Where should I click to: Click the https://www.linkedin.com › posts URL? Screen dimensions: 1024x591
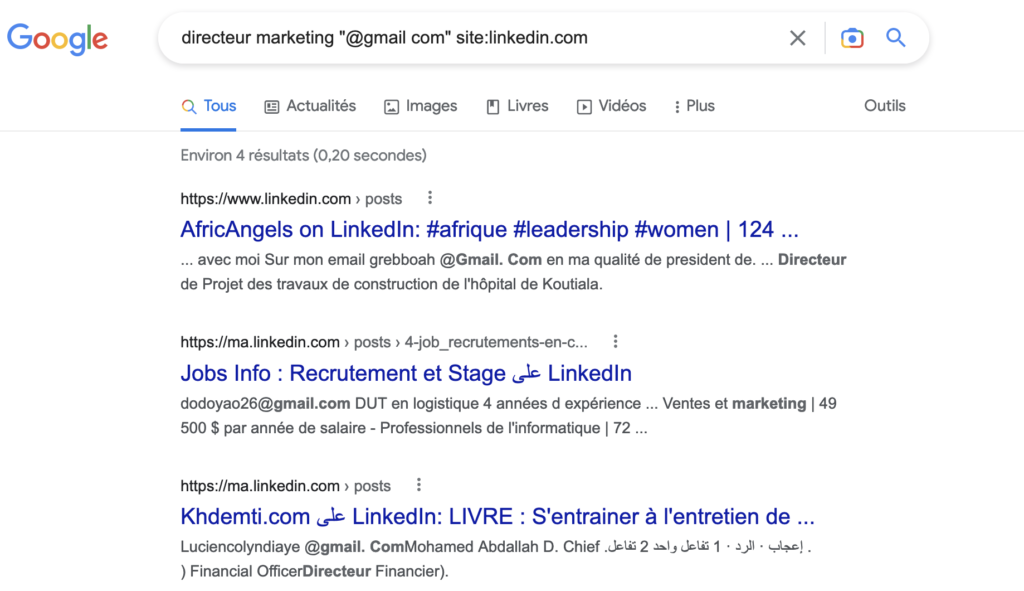pyautogui.click(x=291, y=199)
